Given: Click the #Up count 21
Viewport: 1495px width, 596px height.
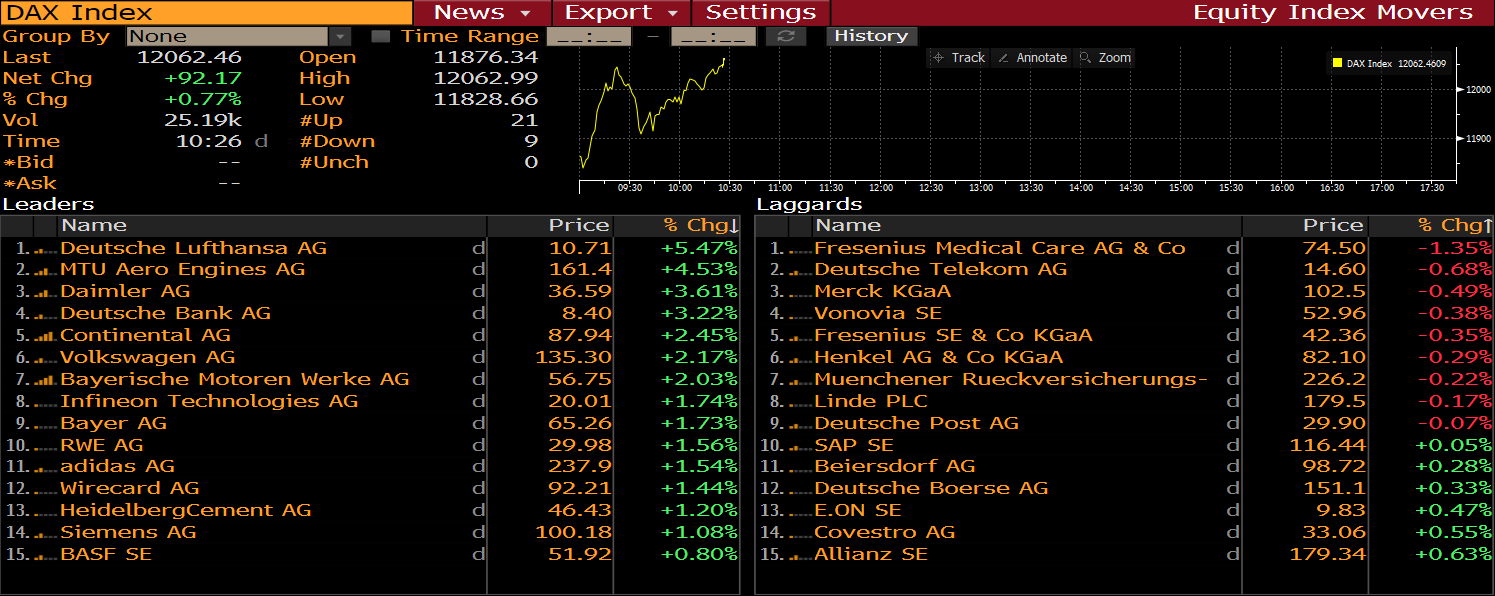Looking at the screenshot, I should 524,120.
